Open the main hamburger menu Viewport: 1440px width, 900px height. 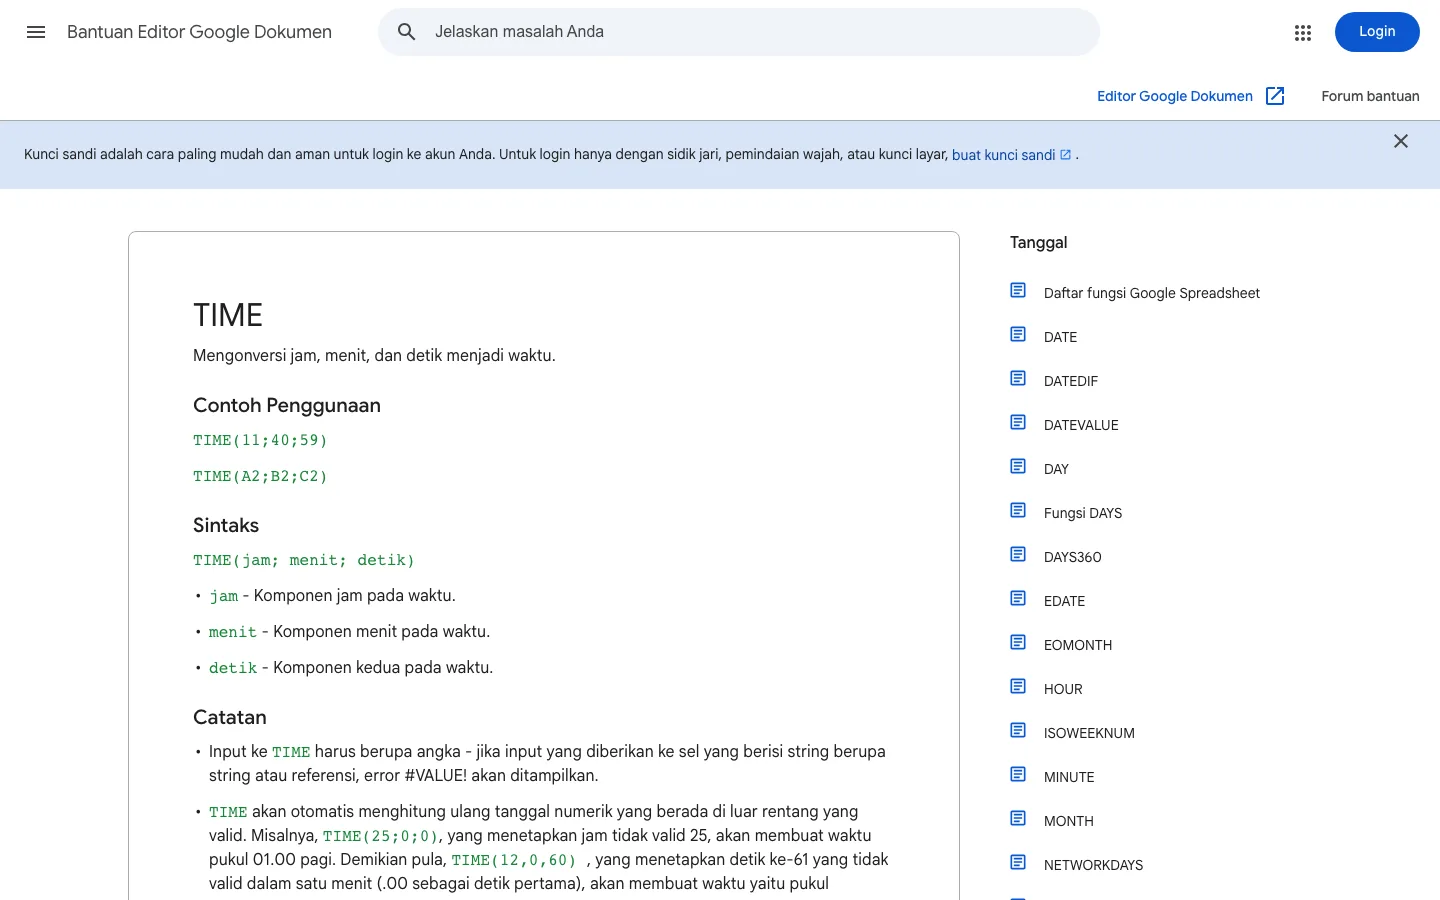tap(36, 32)
